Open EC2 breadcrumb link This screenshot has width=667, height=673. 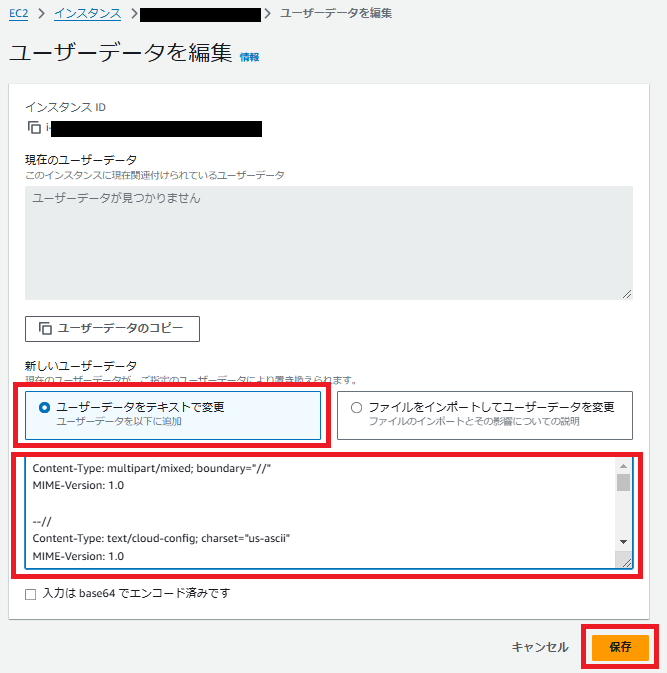pos(18,14)
